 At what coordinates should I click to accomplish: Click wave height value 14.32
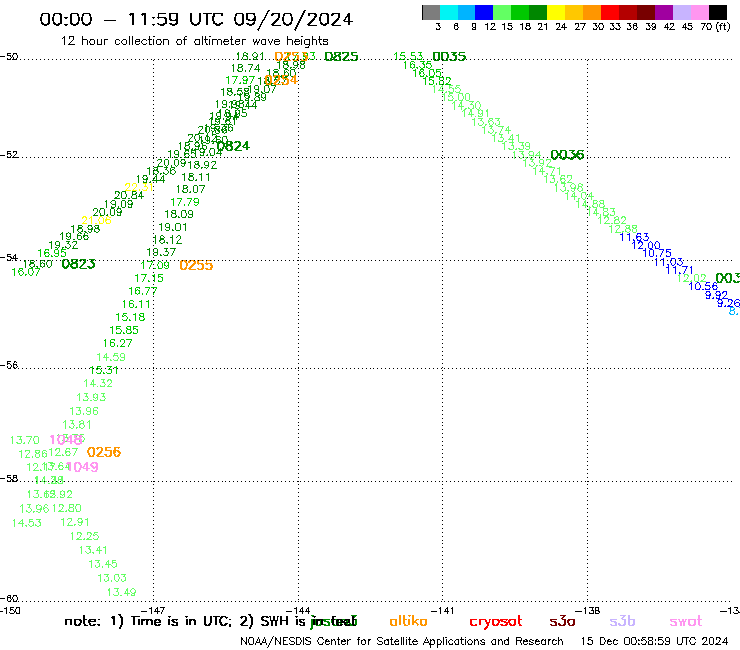[98, 383]
